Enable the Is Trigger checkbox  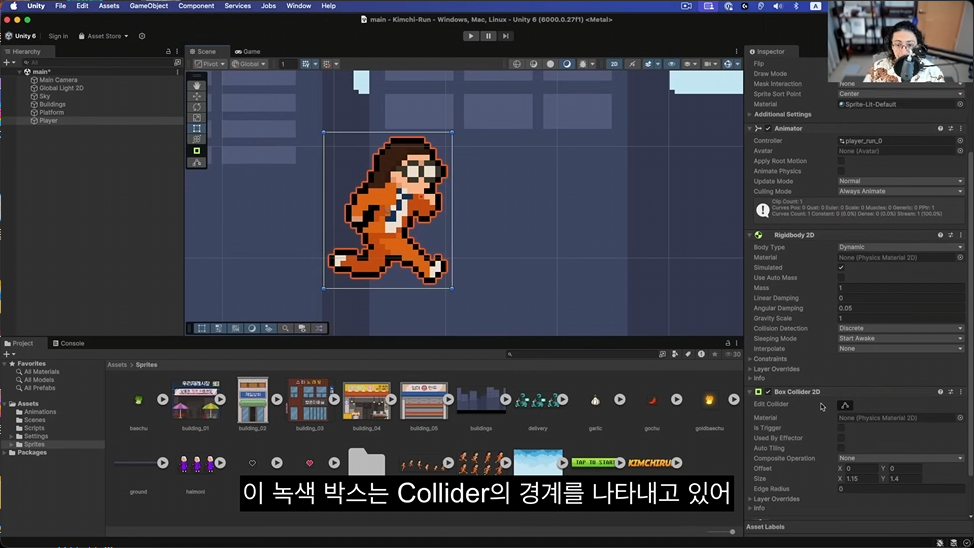click(841, 428)
